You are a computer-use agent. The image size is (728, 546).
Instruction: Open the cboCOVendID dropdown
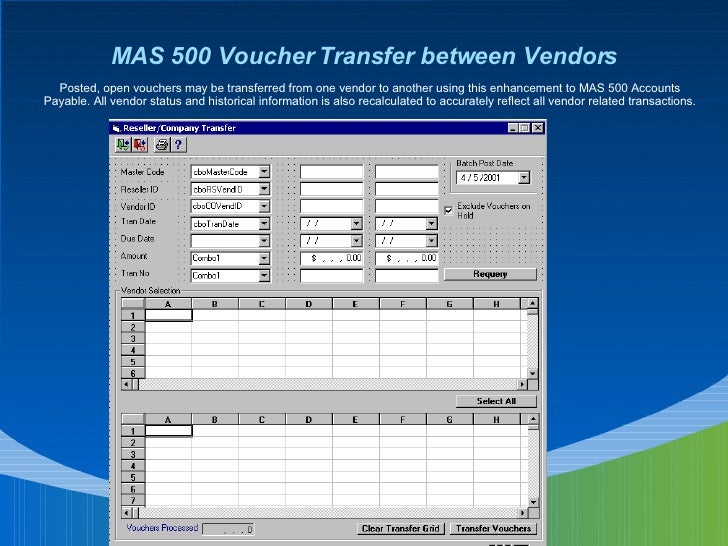point(264,206)
